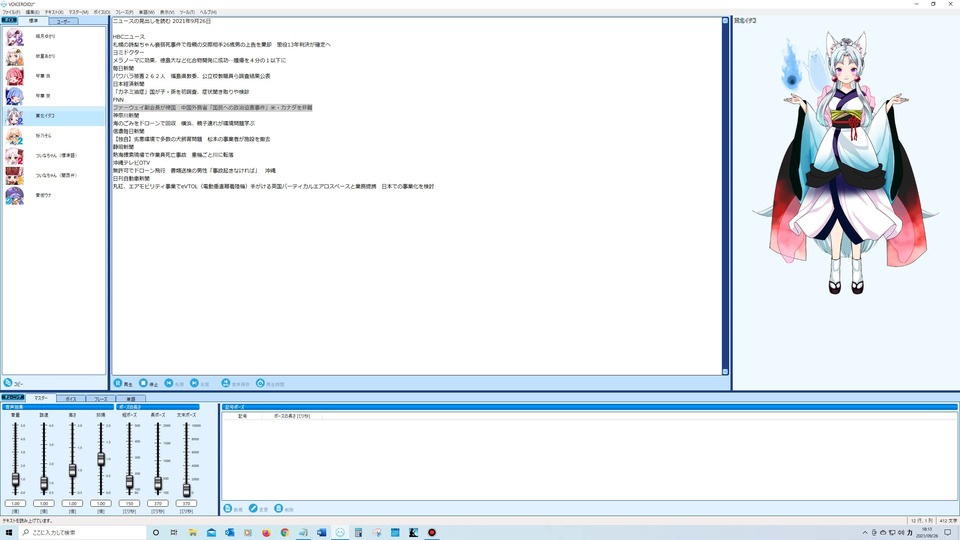The height and width of the screenshot is (540, 960).
Task: Click the HBCニュース line in the text editor
Action: click(129, 37)
